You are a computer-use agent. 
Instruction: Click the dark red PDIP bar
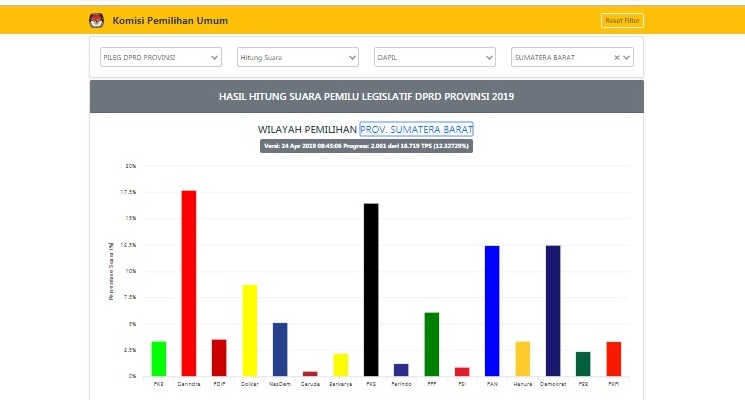pos(219,357)
